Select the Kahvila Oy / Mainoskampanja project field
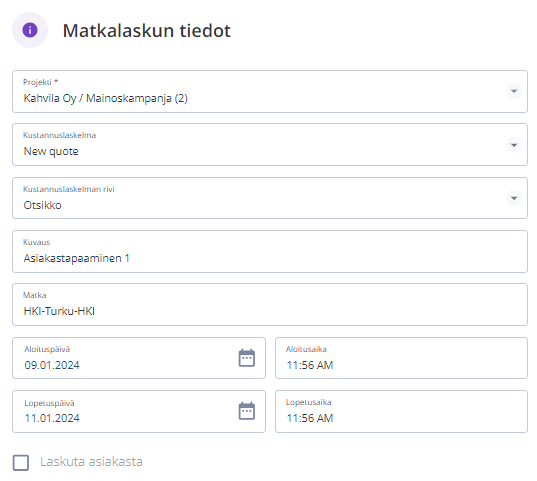Image resolution: width=537 pixels, height=481 pixels. tap(270, 91)
